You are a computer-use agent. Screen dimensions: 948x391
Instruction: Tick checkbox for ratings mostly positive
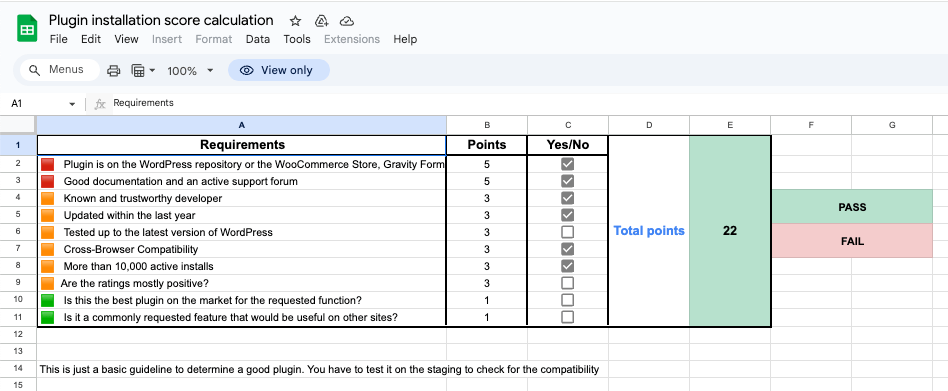[568, 283]
